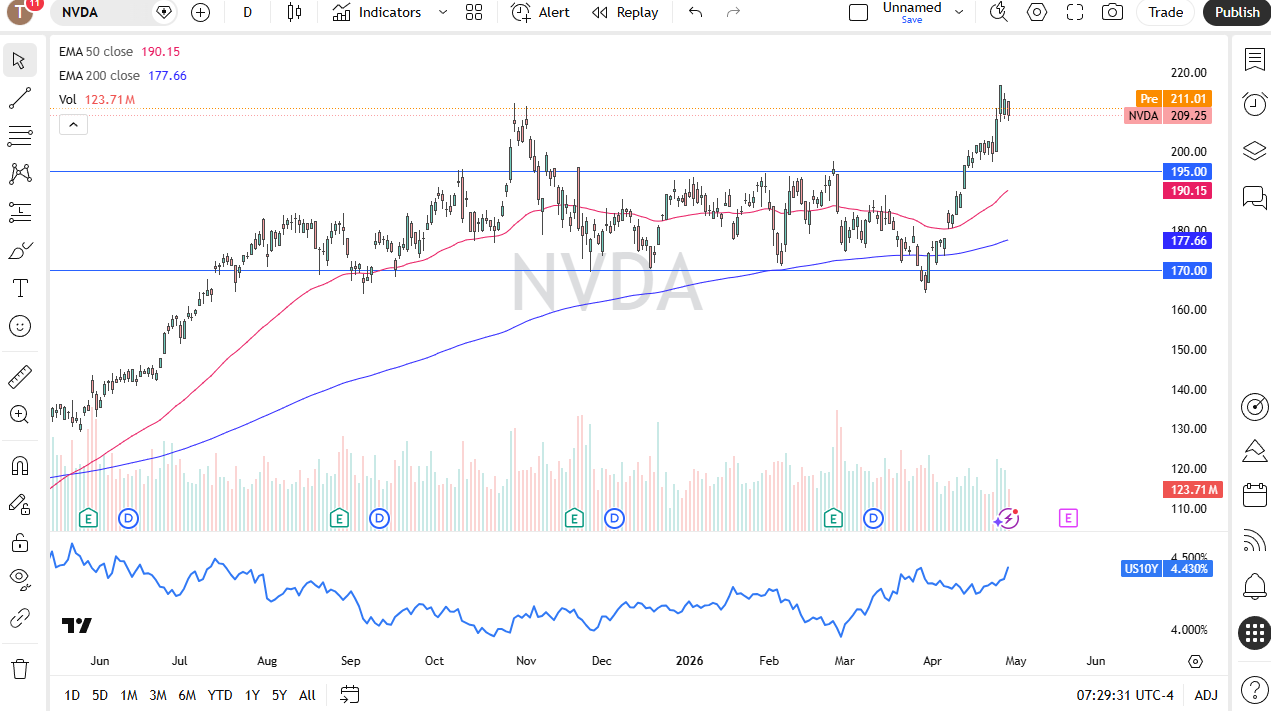The image size is (1271, 711).
Task: Open the apps grid menu
Action: point(1254,633)
